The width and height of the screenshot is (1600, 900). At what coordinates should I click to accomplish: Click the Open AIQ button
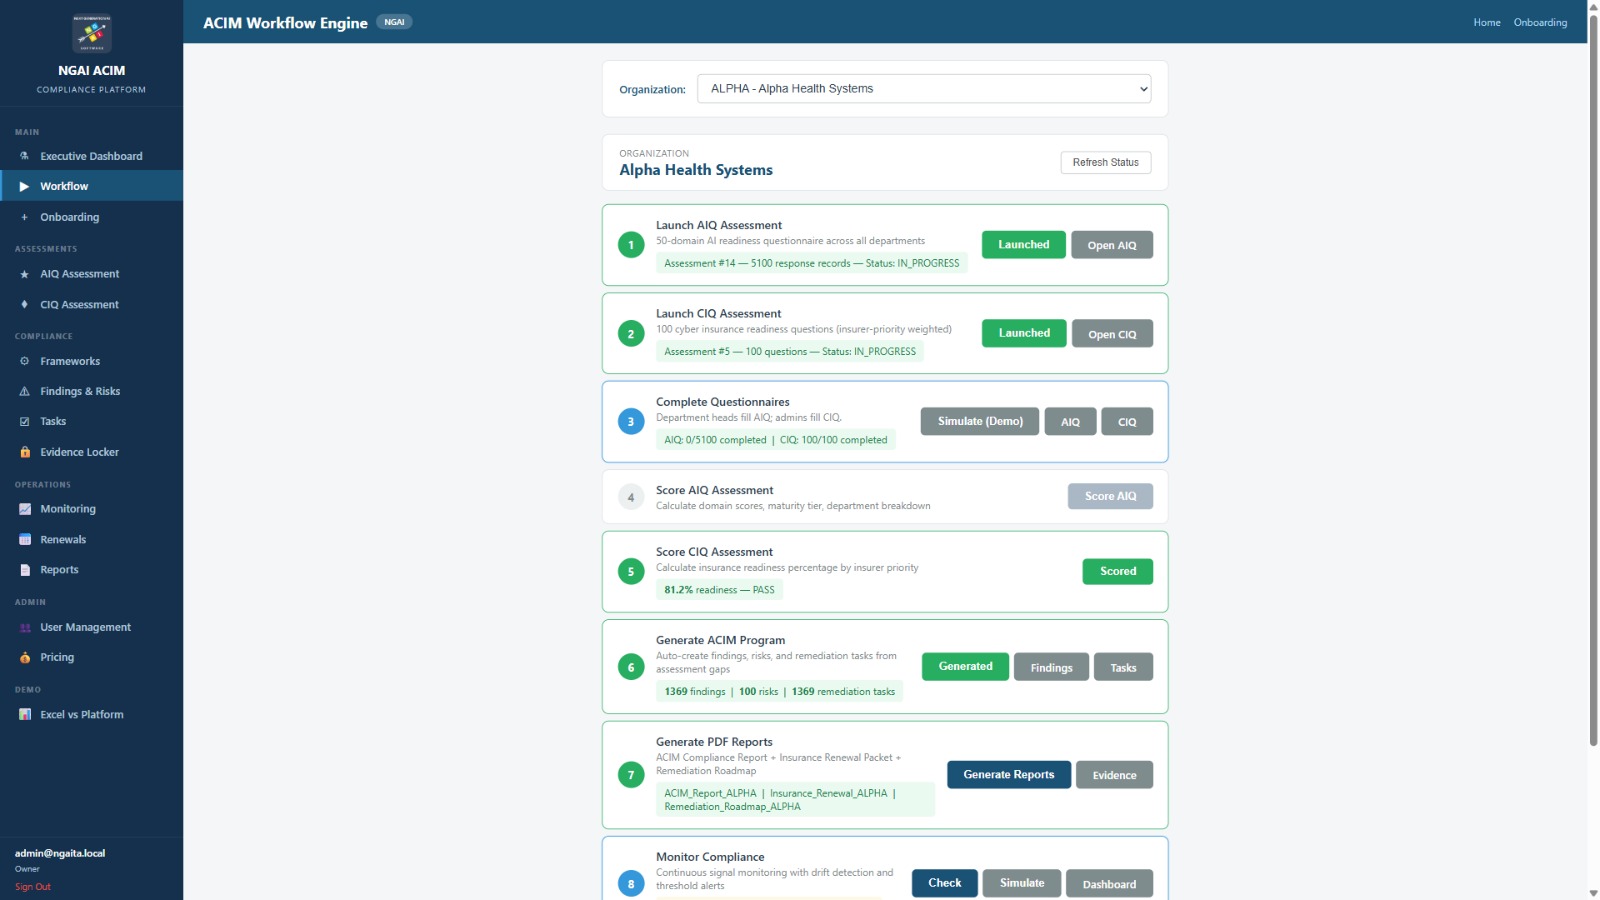coord(1111,245)
